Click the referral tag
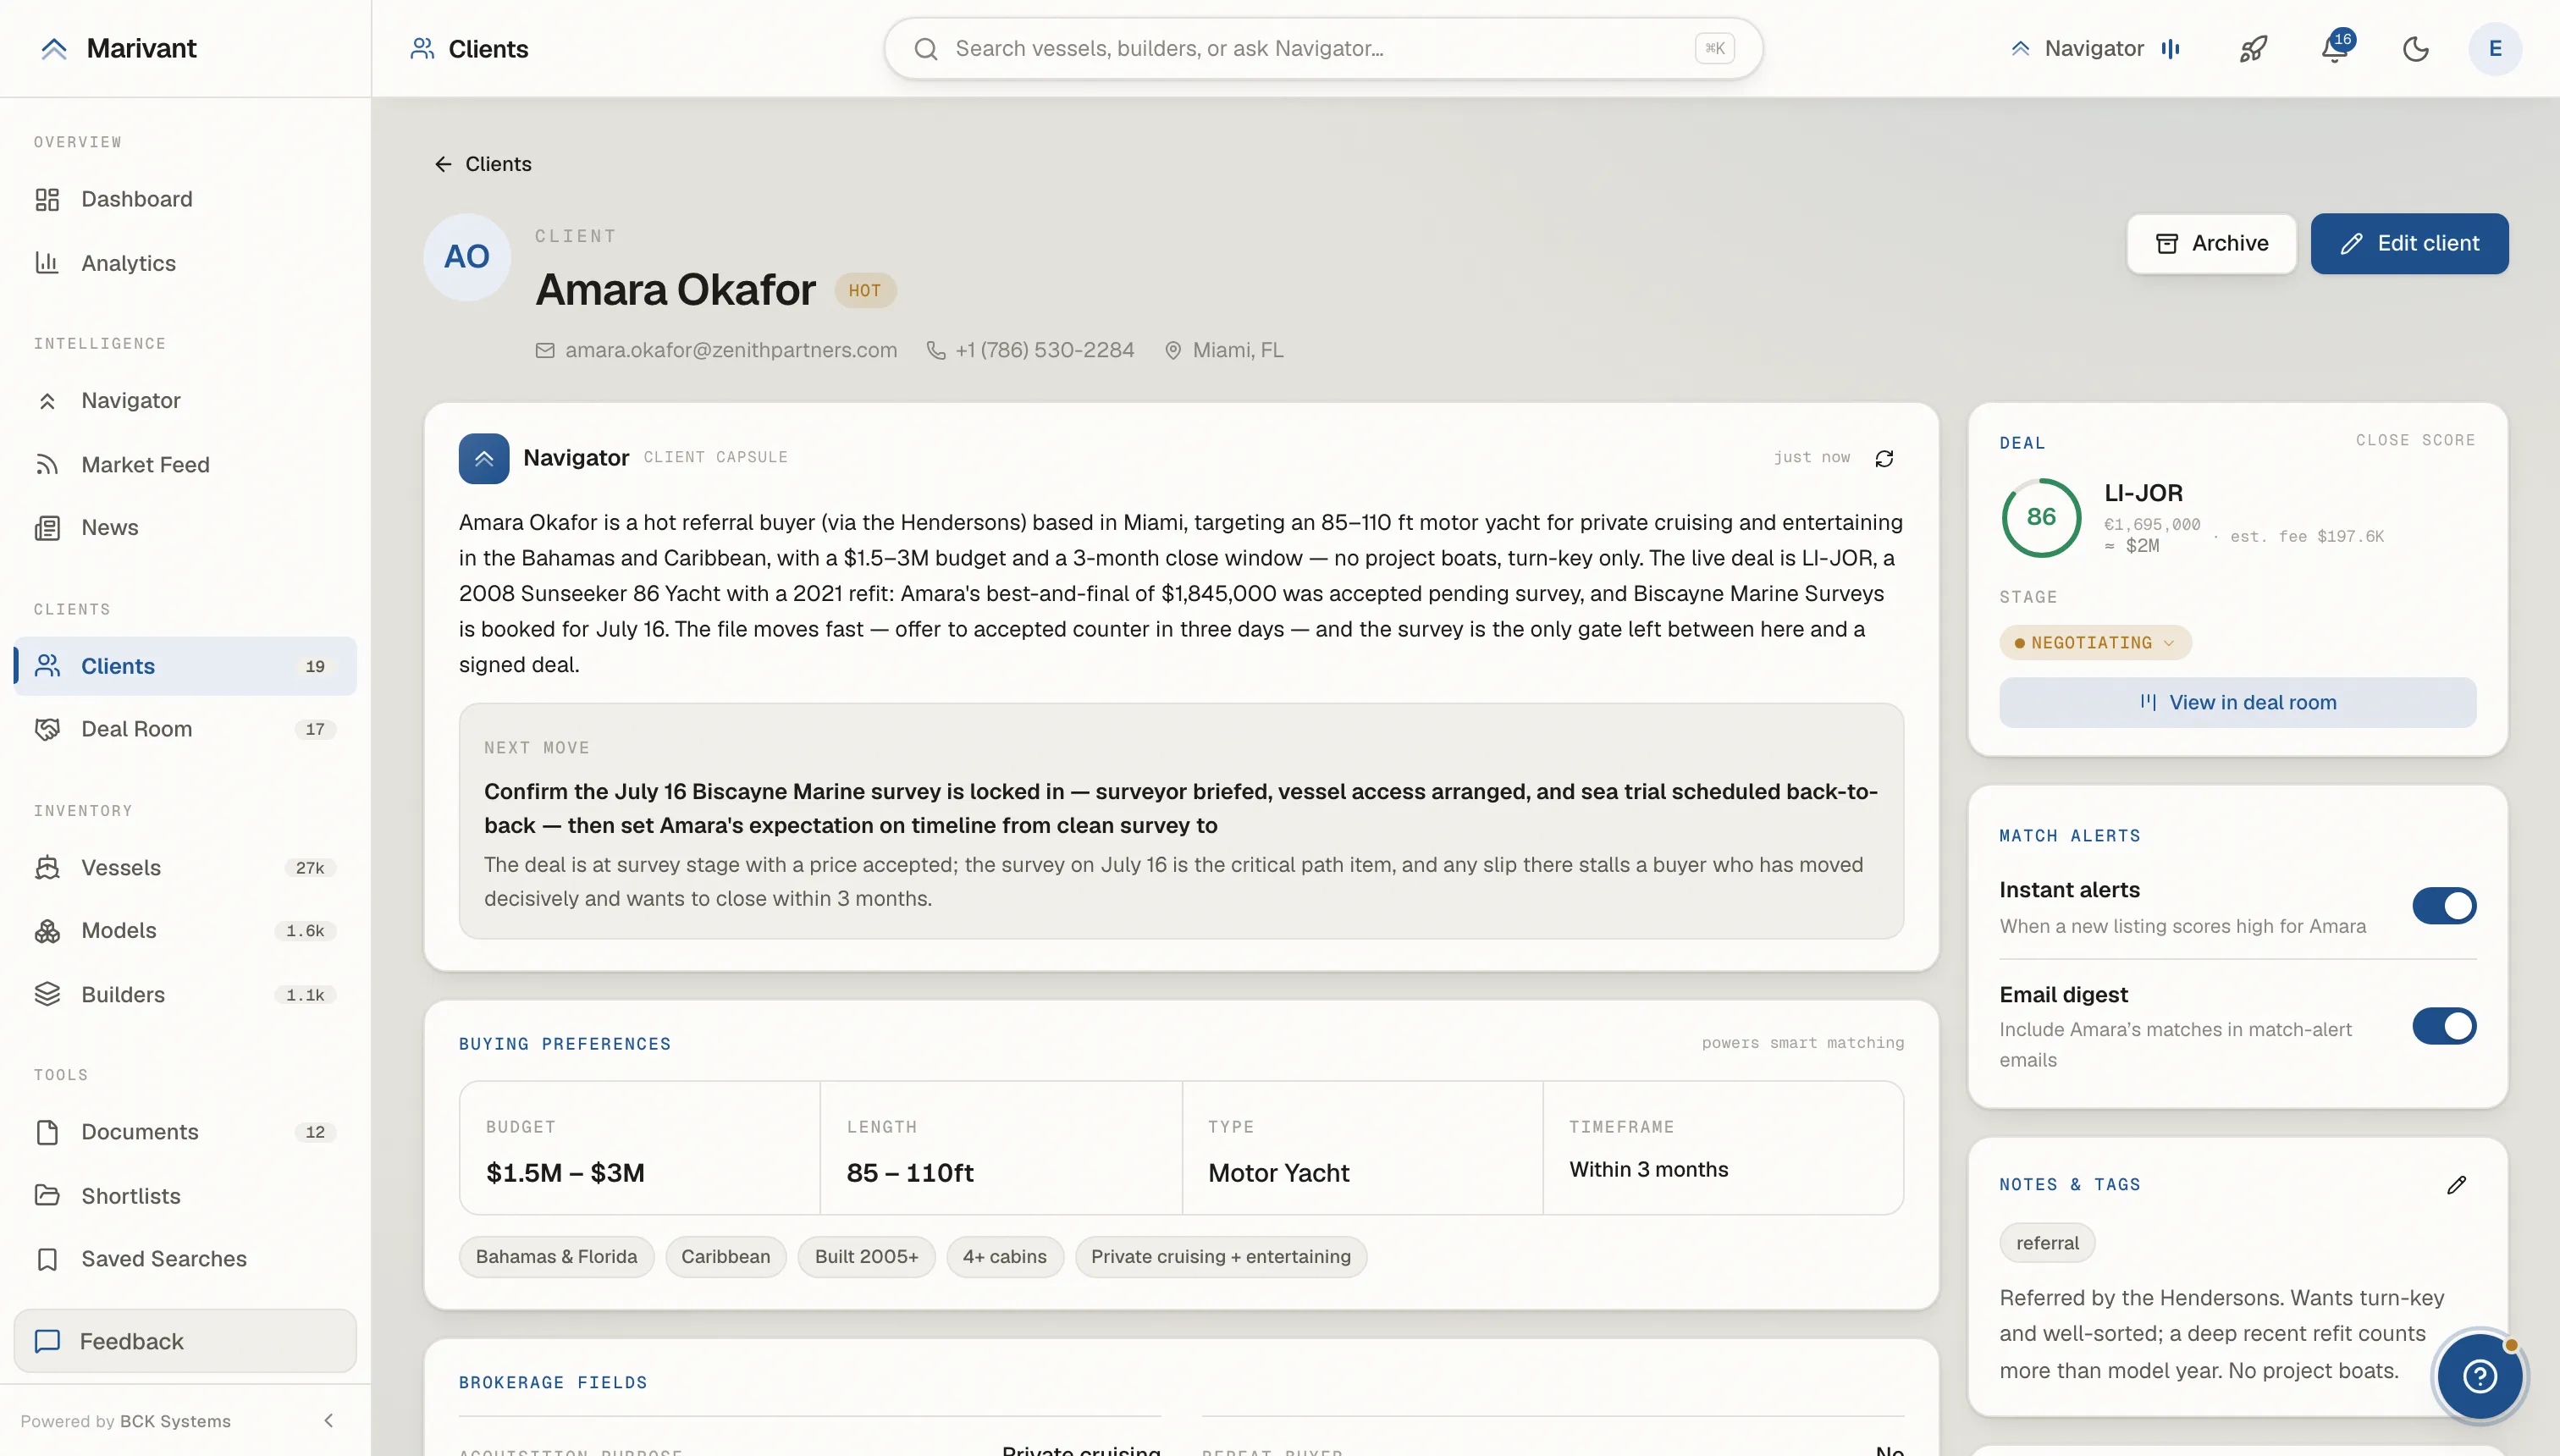2560x1456 pixels. pyautogui.click(x=2047, y=1243)
